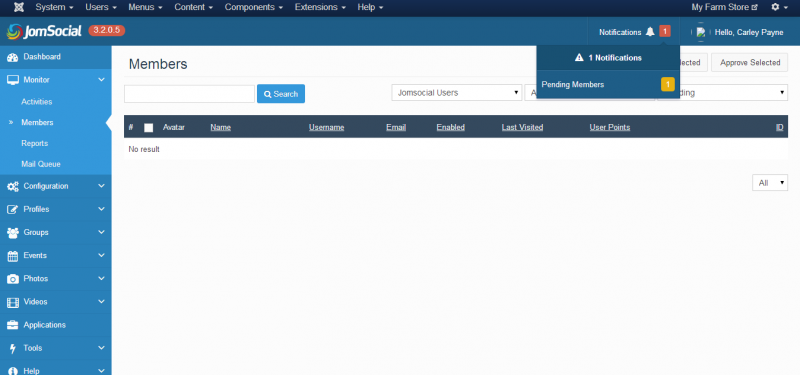This screenshot has height=375, width=800.
Task: Click the yellow Pending Members count badge
Action: tap(668, 85)
